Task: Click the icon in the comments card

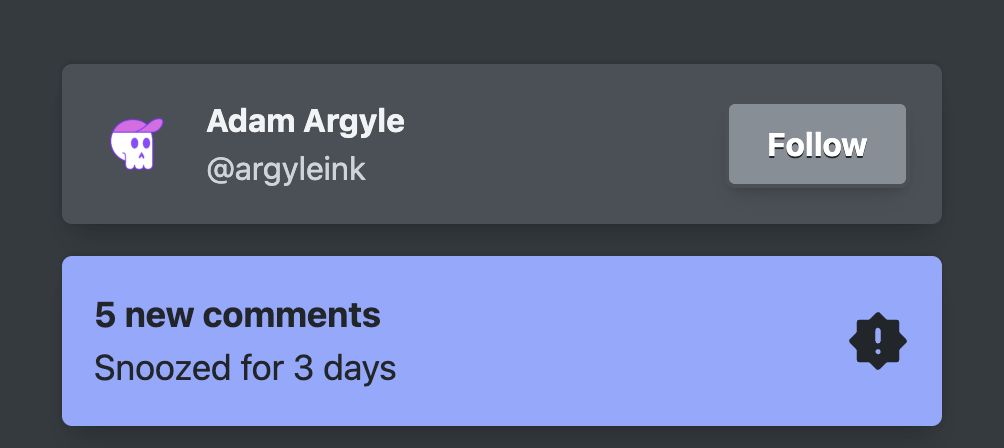Action: [x=877, y=342]
